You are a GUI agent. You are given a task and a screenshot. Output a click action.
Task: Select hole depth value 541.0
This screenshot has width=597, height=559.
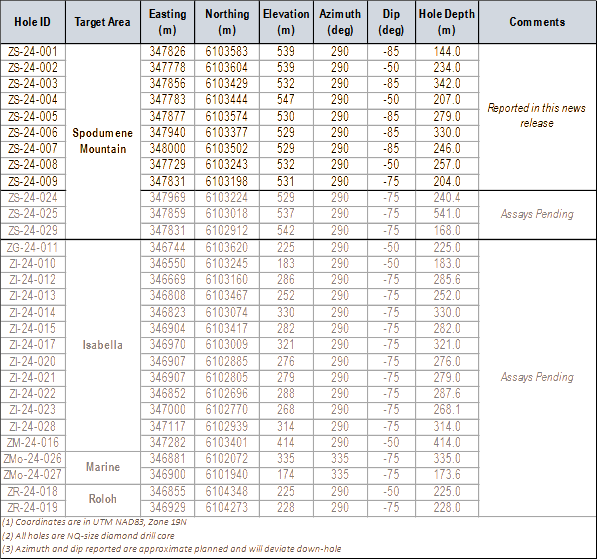tap(447, 214)
